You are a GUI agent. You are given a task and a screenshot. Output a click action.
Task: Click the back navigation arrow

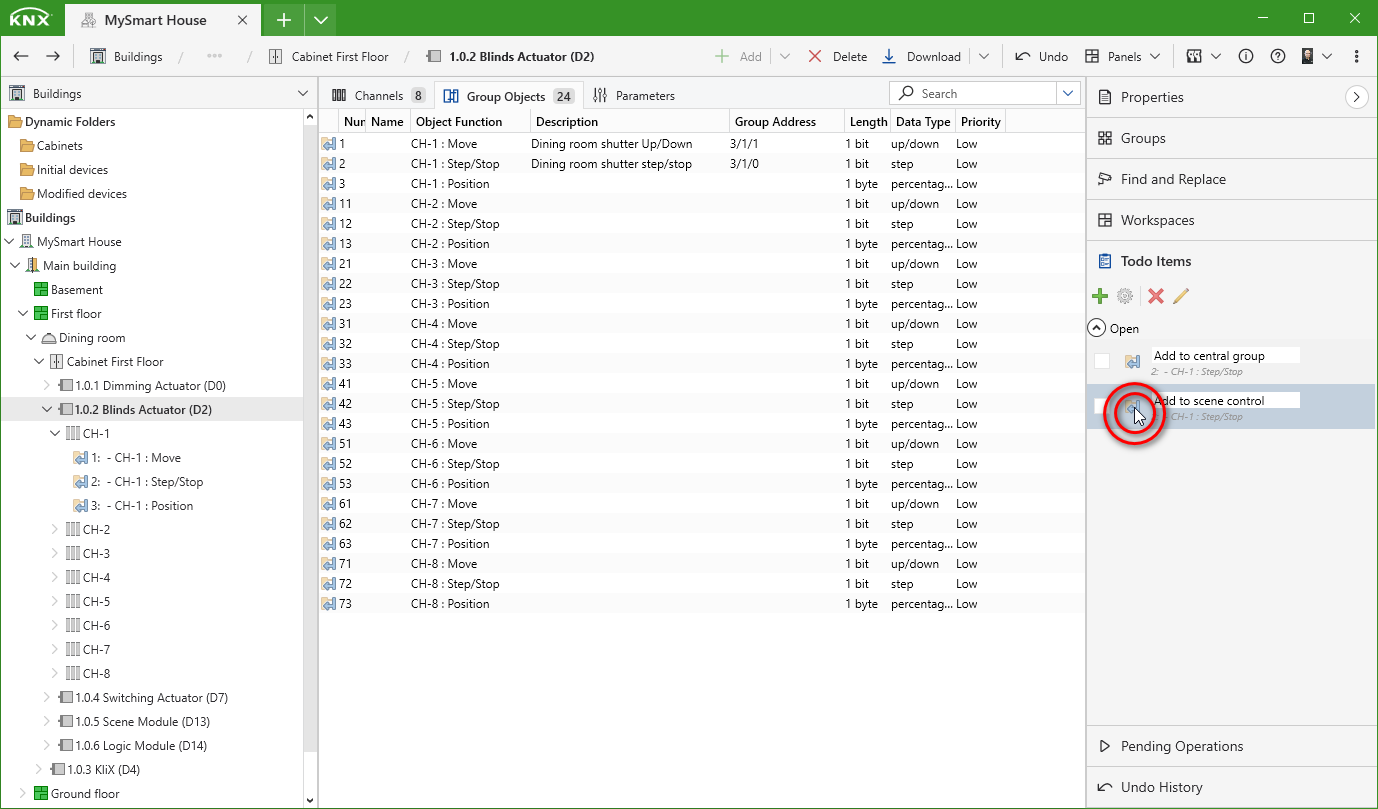tap(21, 57)
